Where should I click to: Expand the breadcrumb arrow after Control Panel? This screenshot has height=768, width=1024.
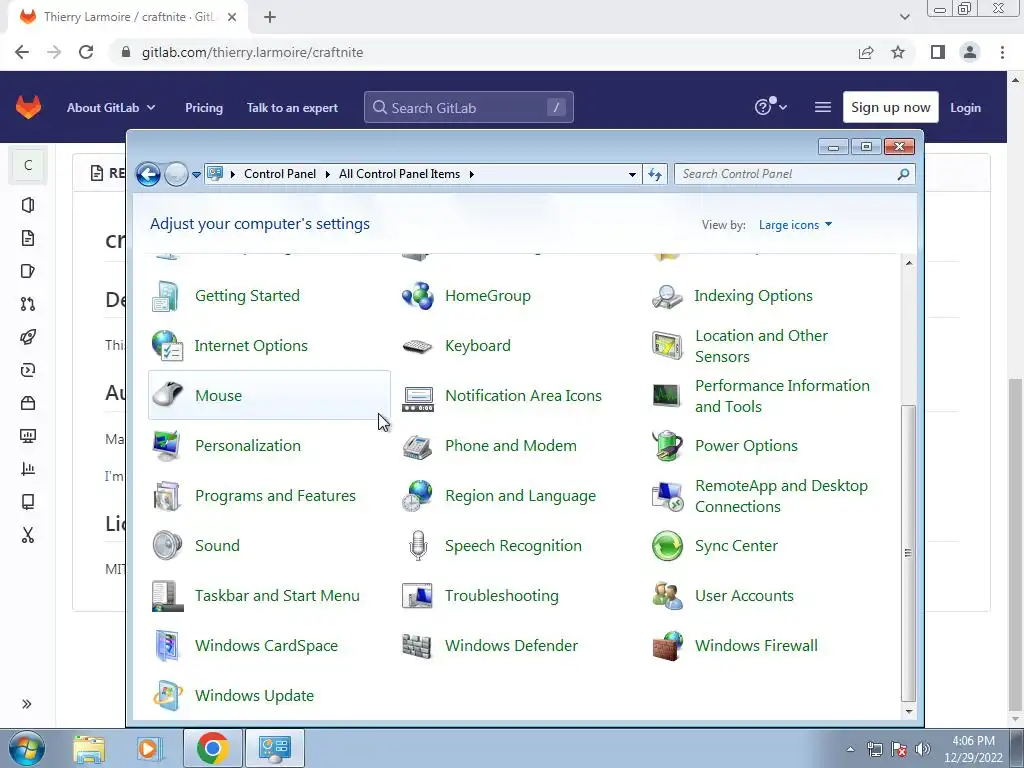(x=328, y=174)
